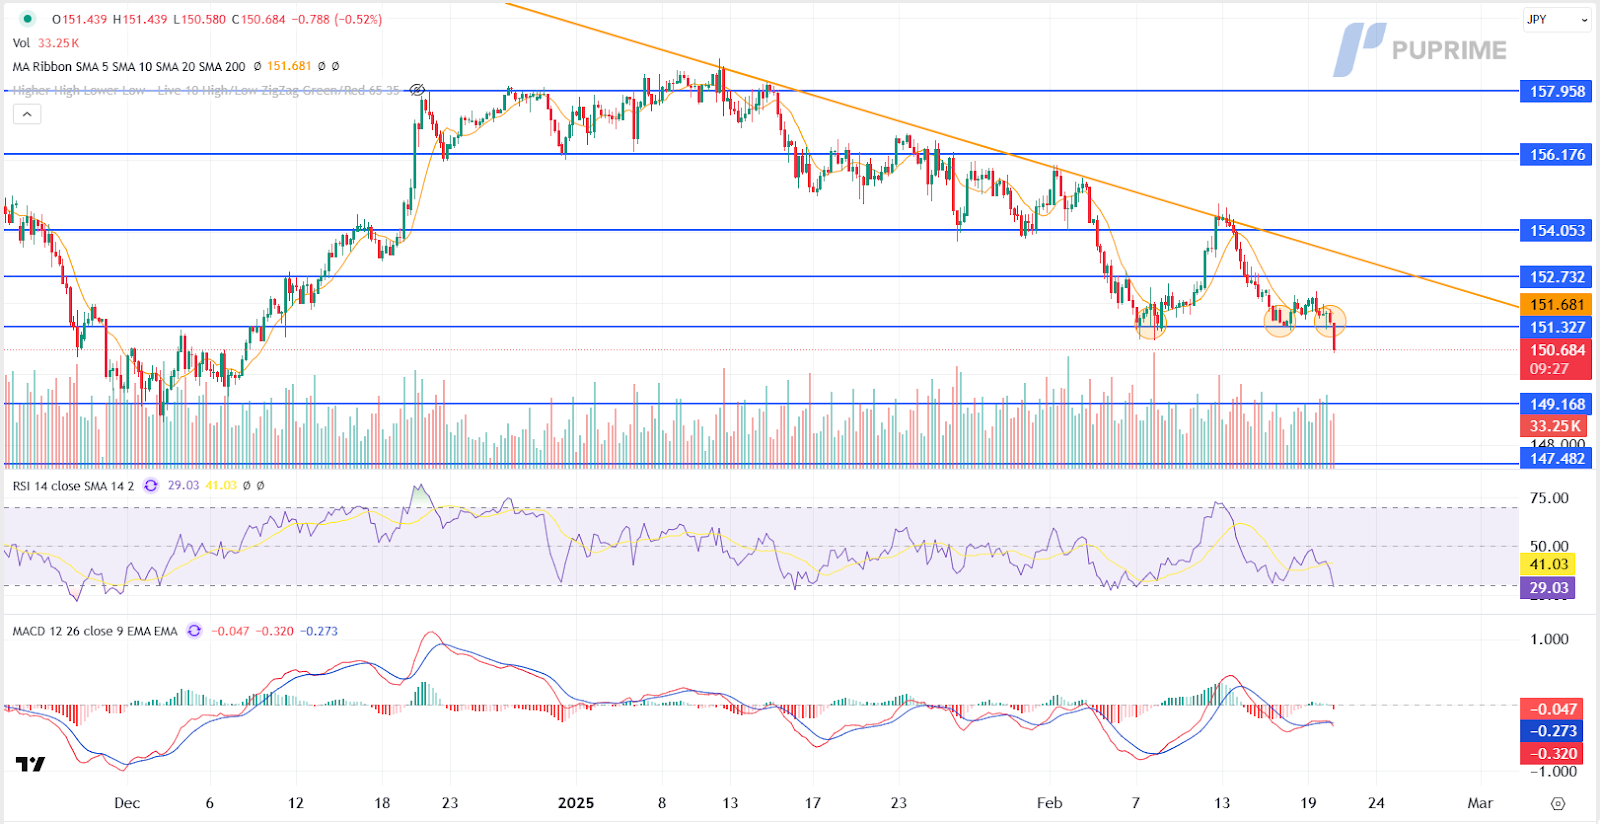The height and width of the screenshot is (824, 1600).
Task: Click the 50.00 RSI scale value
Action: tap(1549, 546)
